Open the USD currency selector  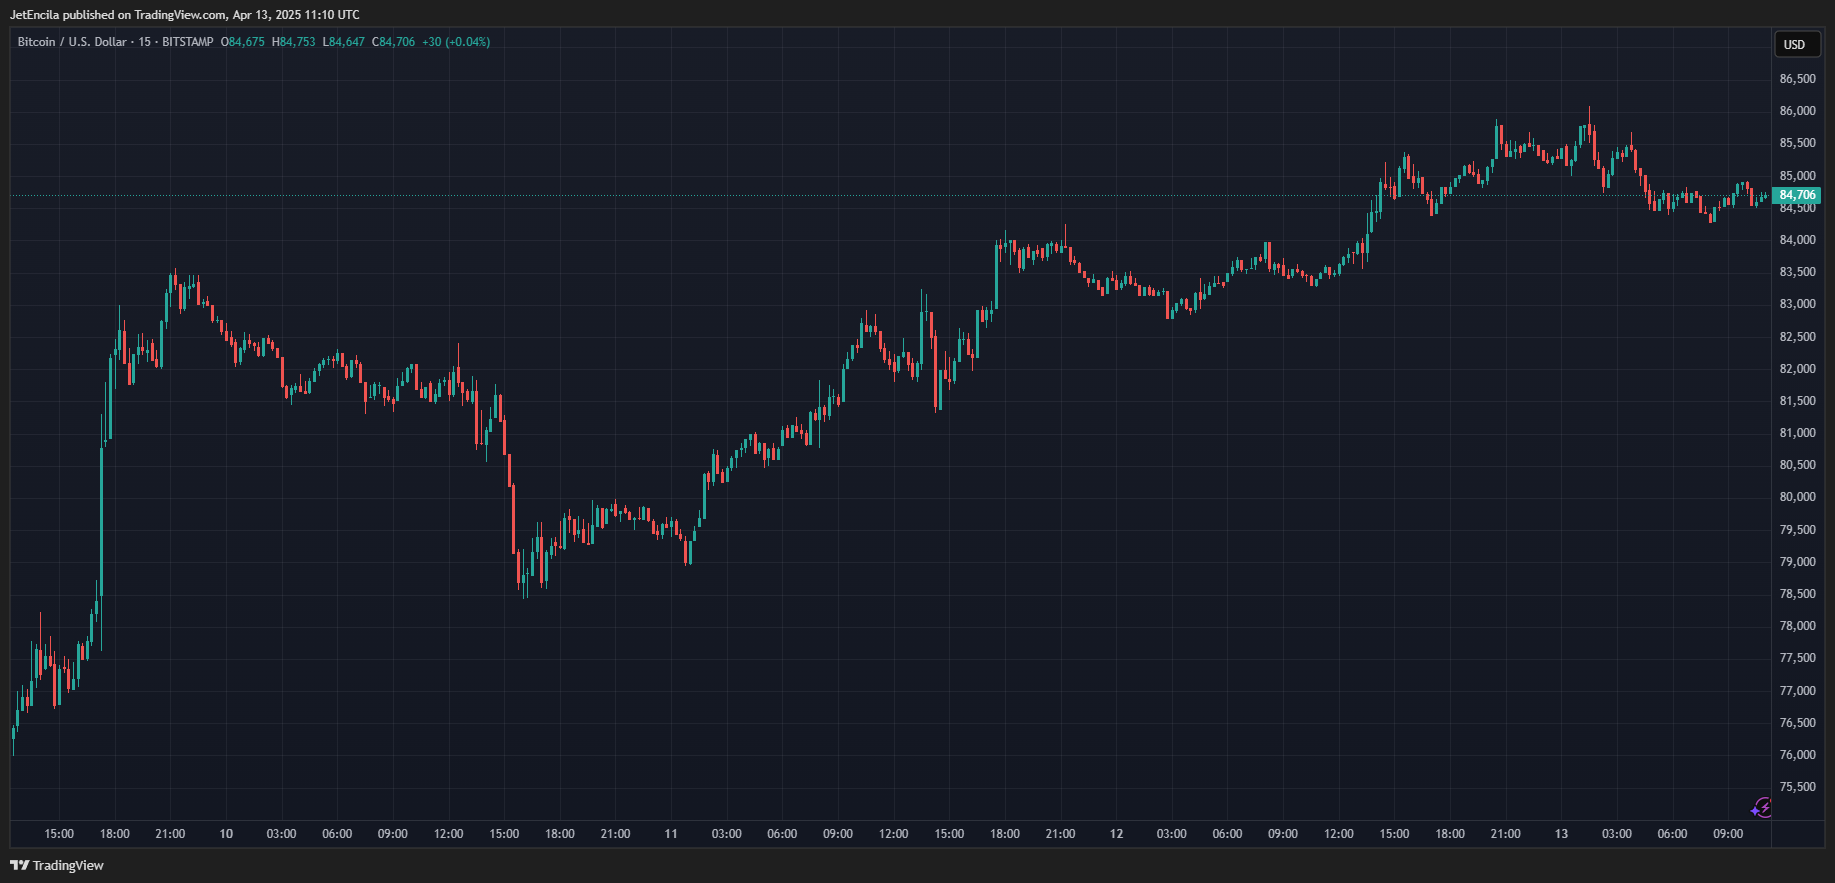[1795, 44]
